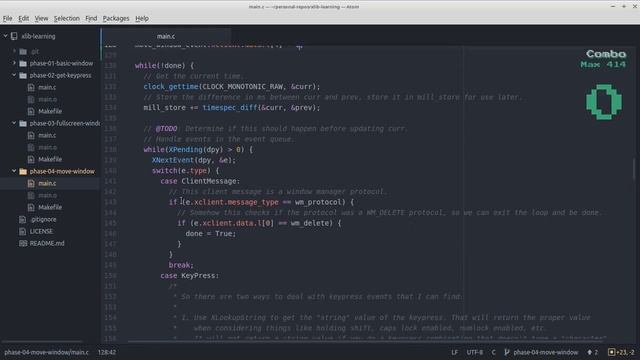Click cursor position 128:42 in status bar

107,352
